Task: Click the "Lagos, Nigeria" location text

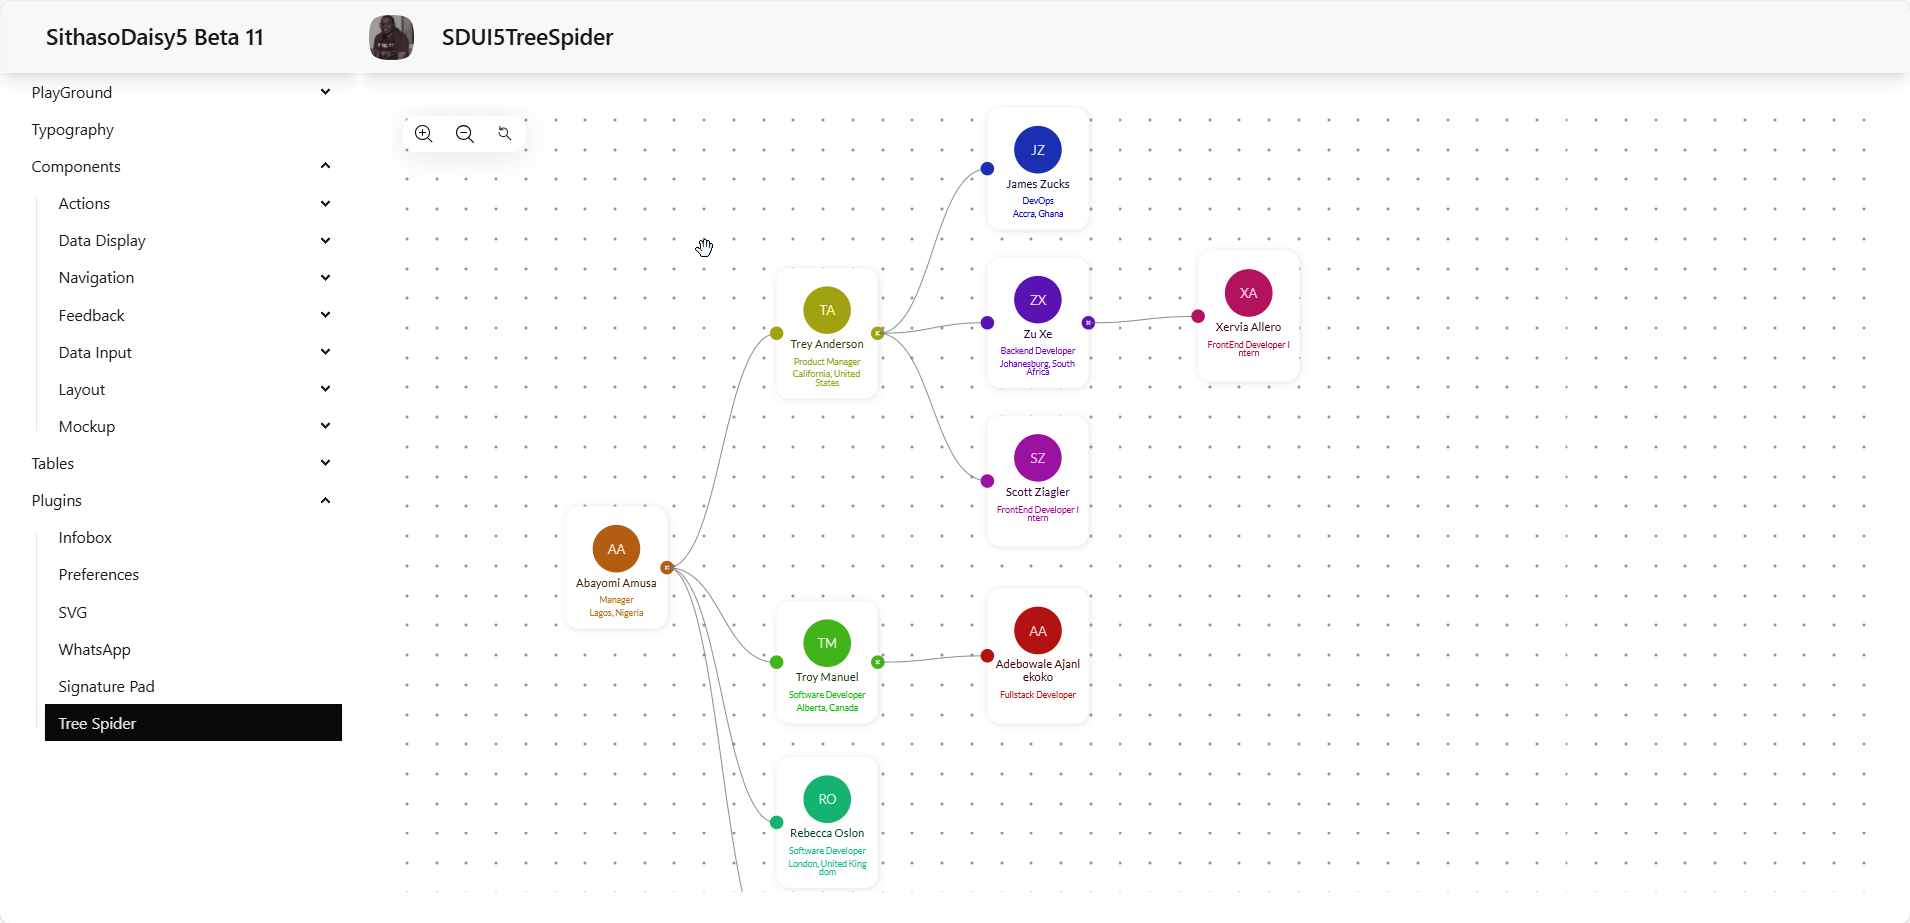Action: 616,613
